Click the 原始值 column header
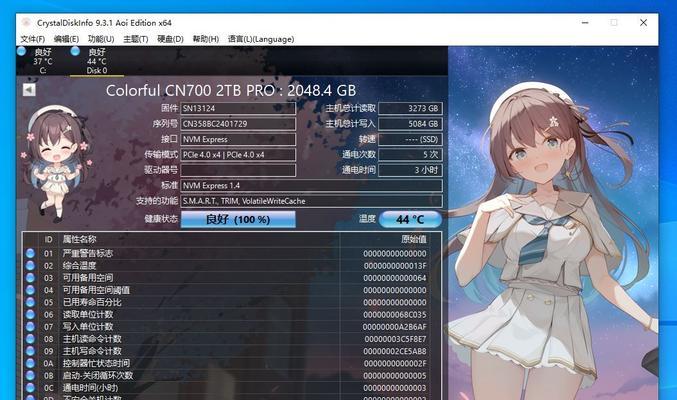Viewport: 677px width, 400px height. click(x=414, y=239)
